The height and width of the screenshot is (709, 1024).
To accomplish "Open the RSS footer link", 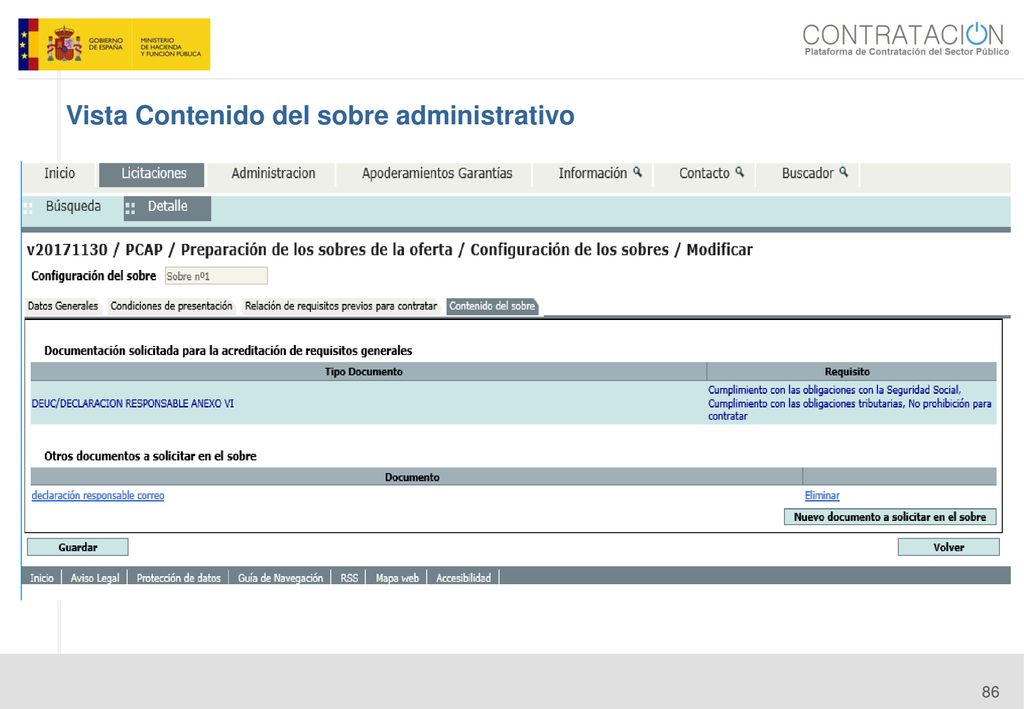I will click(x=349, y=578).
